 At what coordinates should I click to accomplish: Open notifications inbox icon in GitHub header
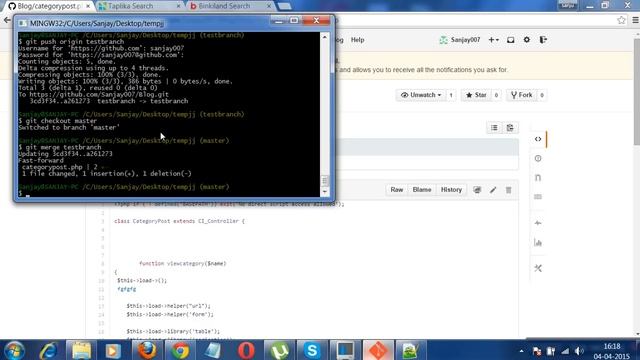coord(511,40)
